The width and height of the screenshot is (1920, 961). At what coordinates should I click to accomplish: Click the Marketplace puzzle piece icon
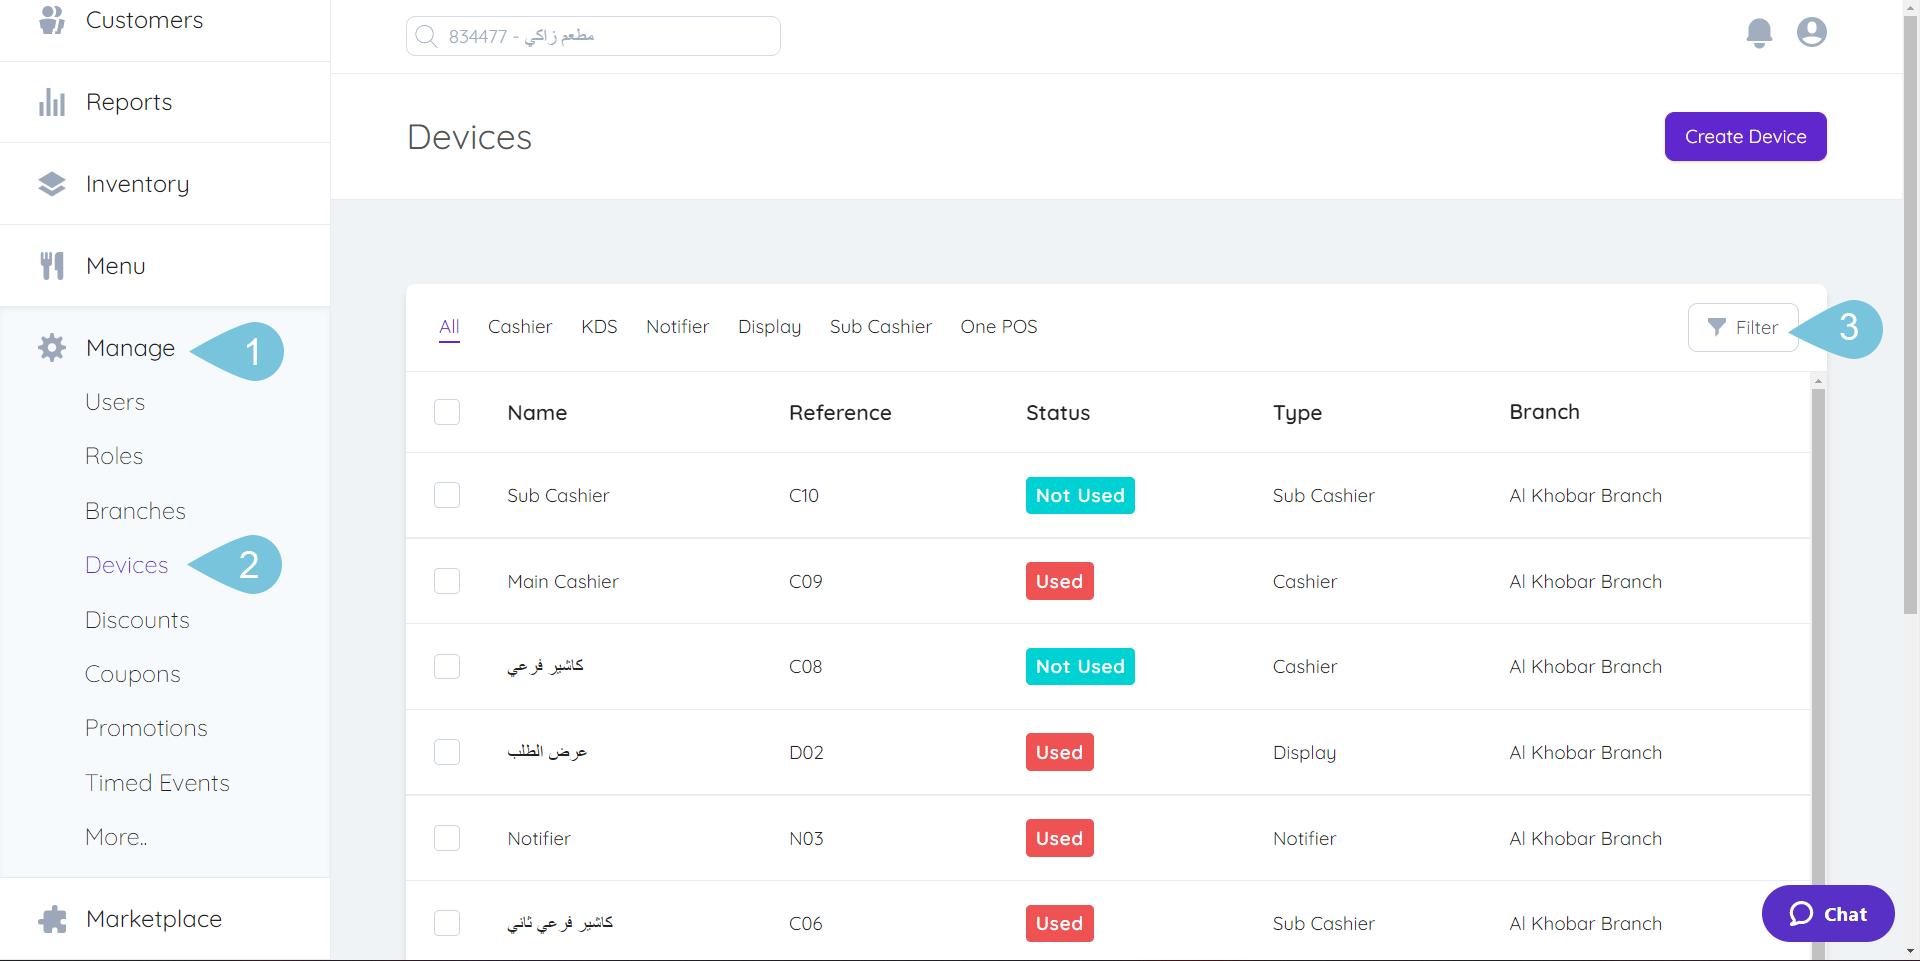pos(52,919)
